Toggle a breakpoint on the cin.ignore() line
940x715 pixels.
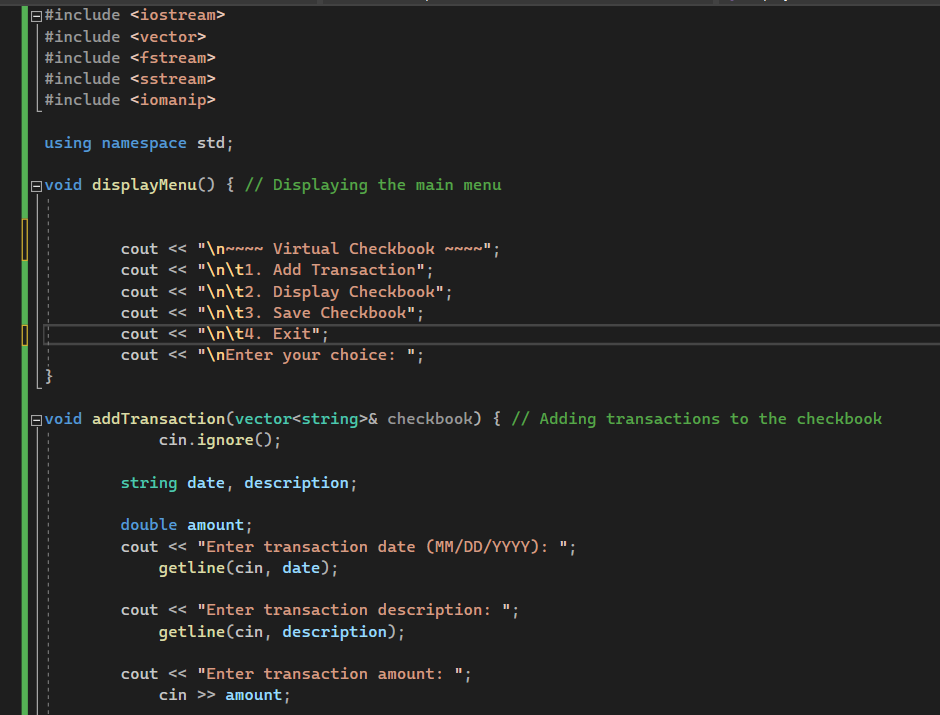(12, 439)
